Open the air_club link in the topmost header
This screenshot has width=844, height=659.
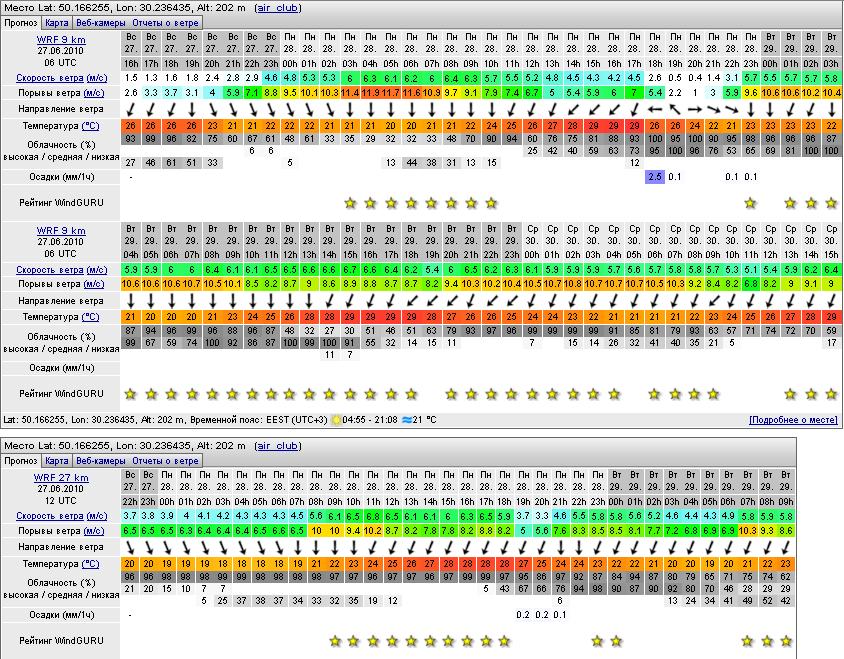[x=277, y=7]
